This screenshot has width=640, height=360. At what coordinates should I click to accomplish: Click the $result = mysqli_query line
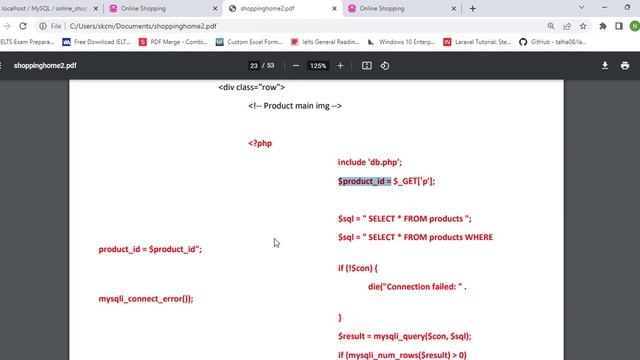404,336
